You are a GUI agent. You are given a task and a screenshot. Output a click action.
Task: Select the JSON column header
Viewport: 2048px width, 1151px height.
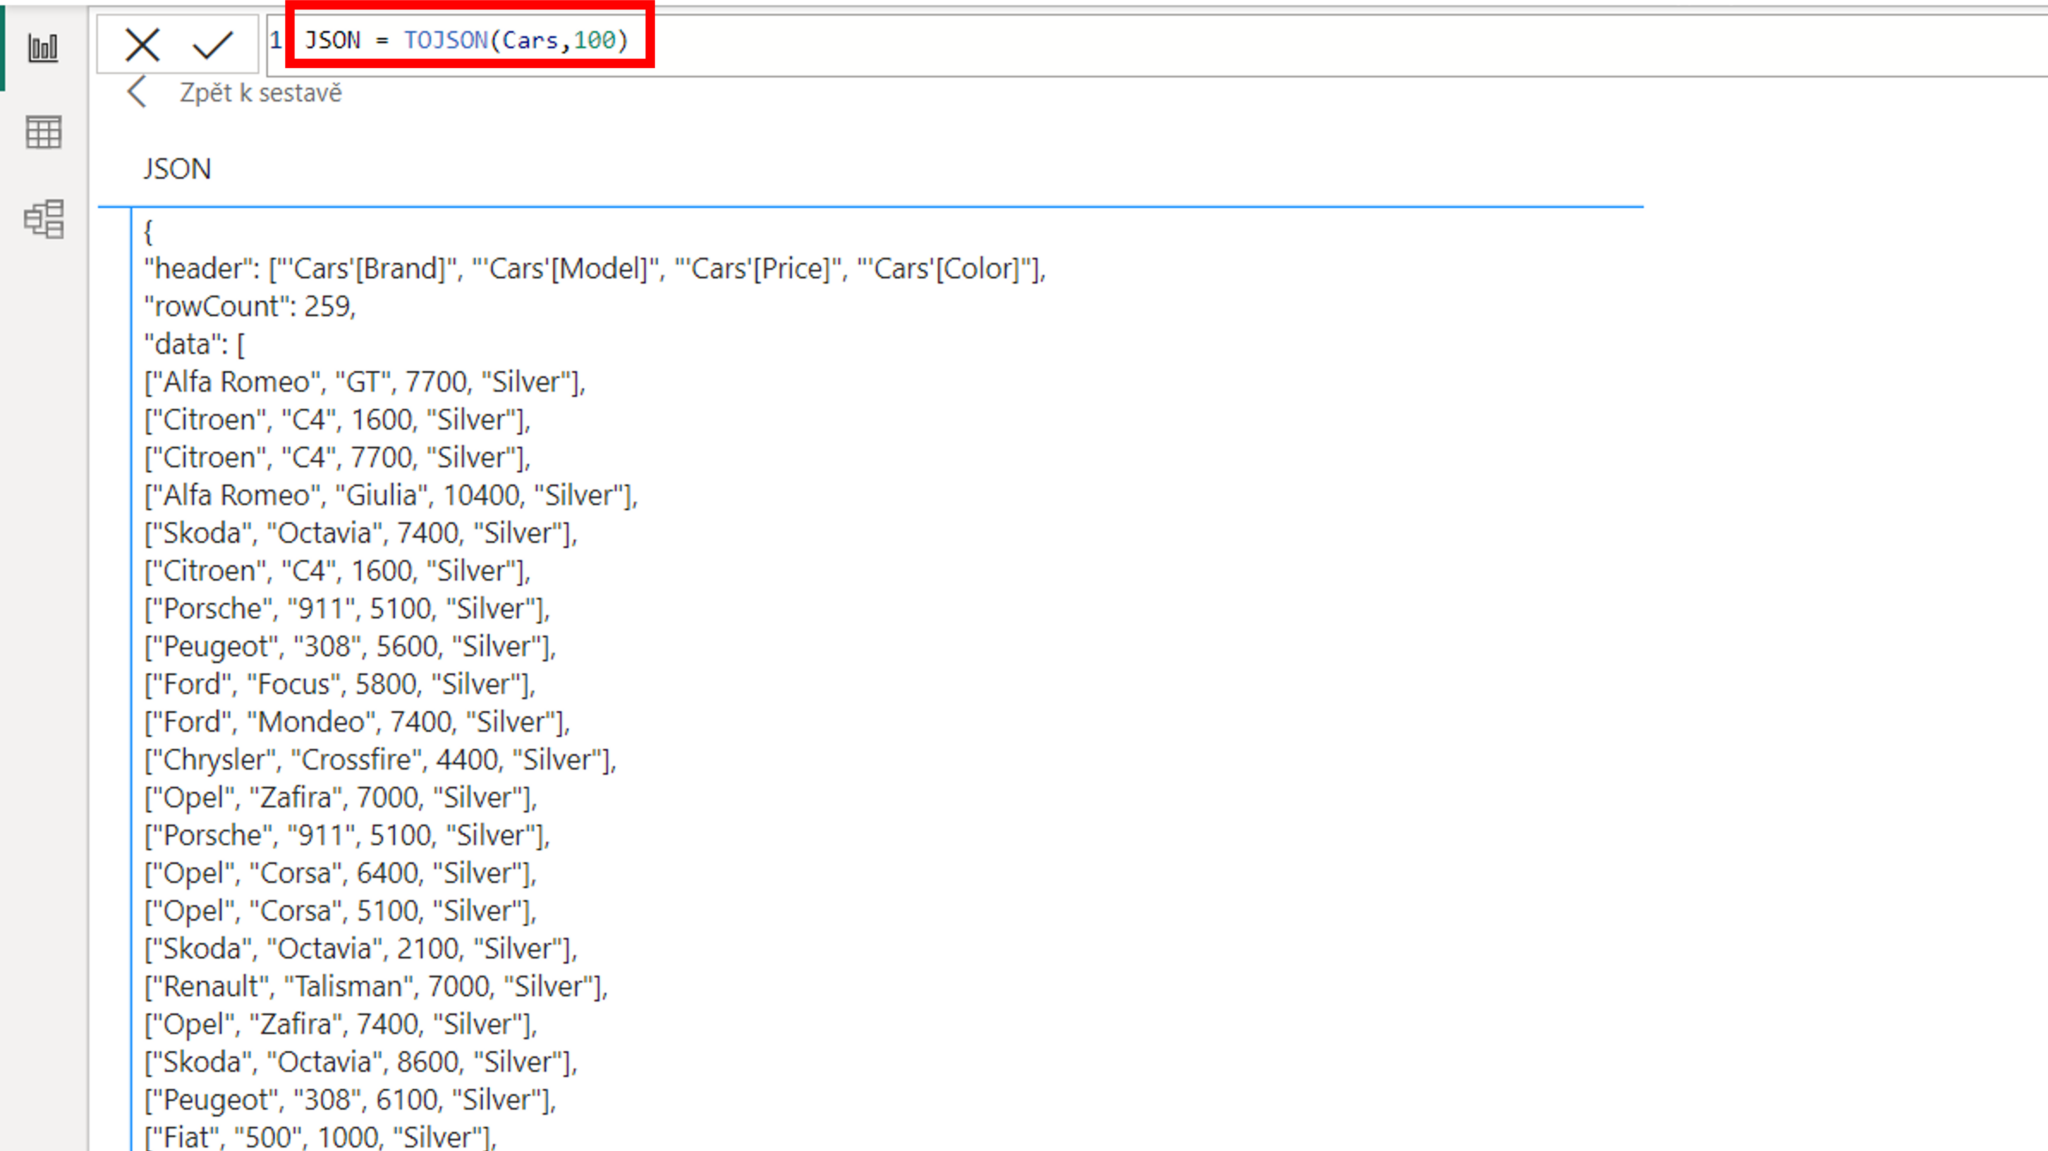pyautogui.click(x=177, y=169)
